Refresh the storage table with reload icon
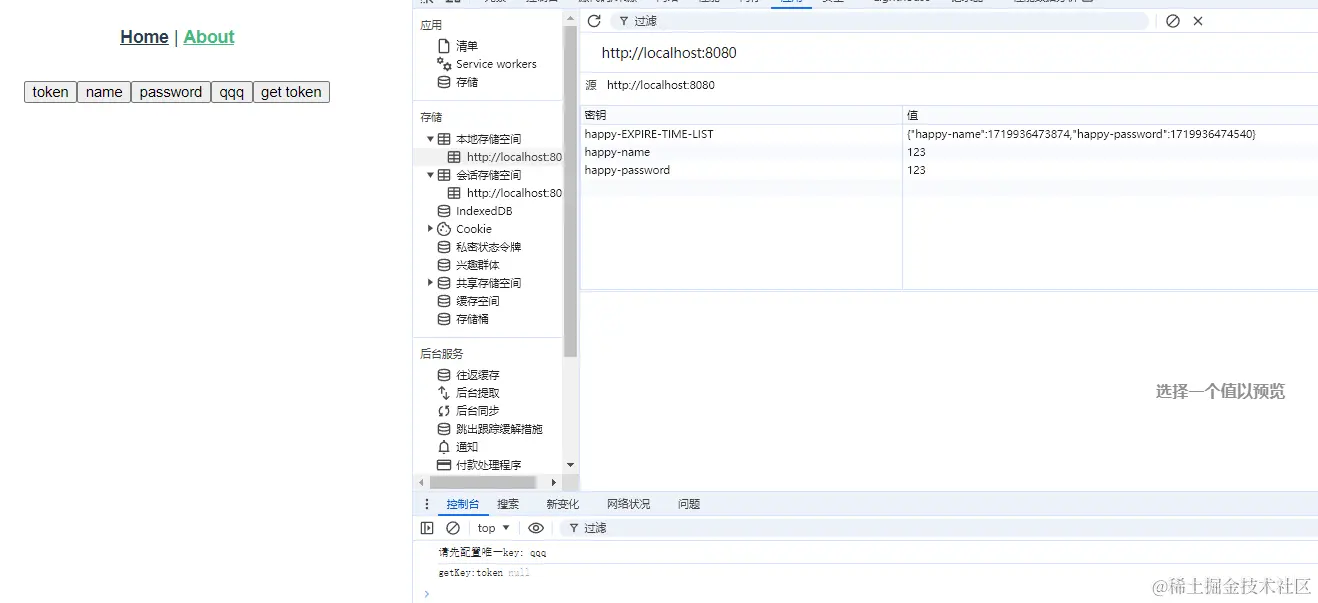Image resolution: width=1318 pixels, height=603 pixels. tap(594, 21)
